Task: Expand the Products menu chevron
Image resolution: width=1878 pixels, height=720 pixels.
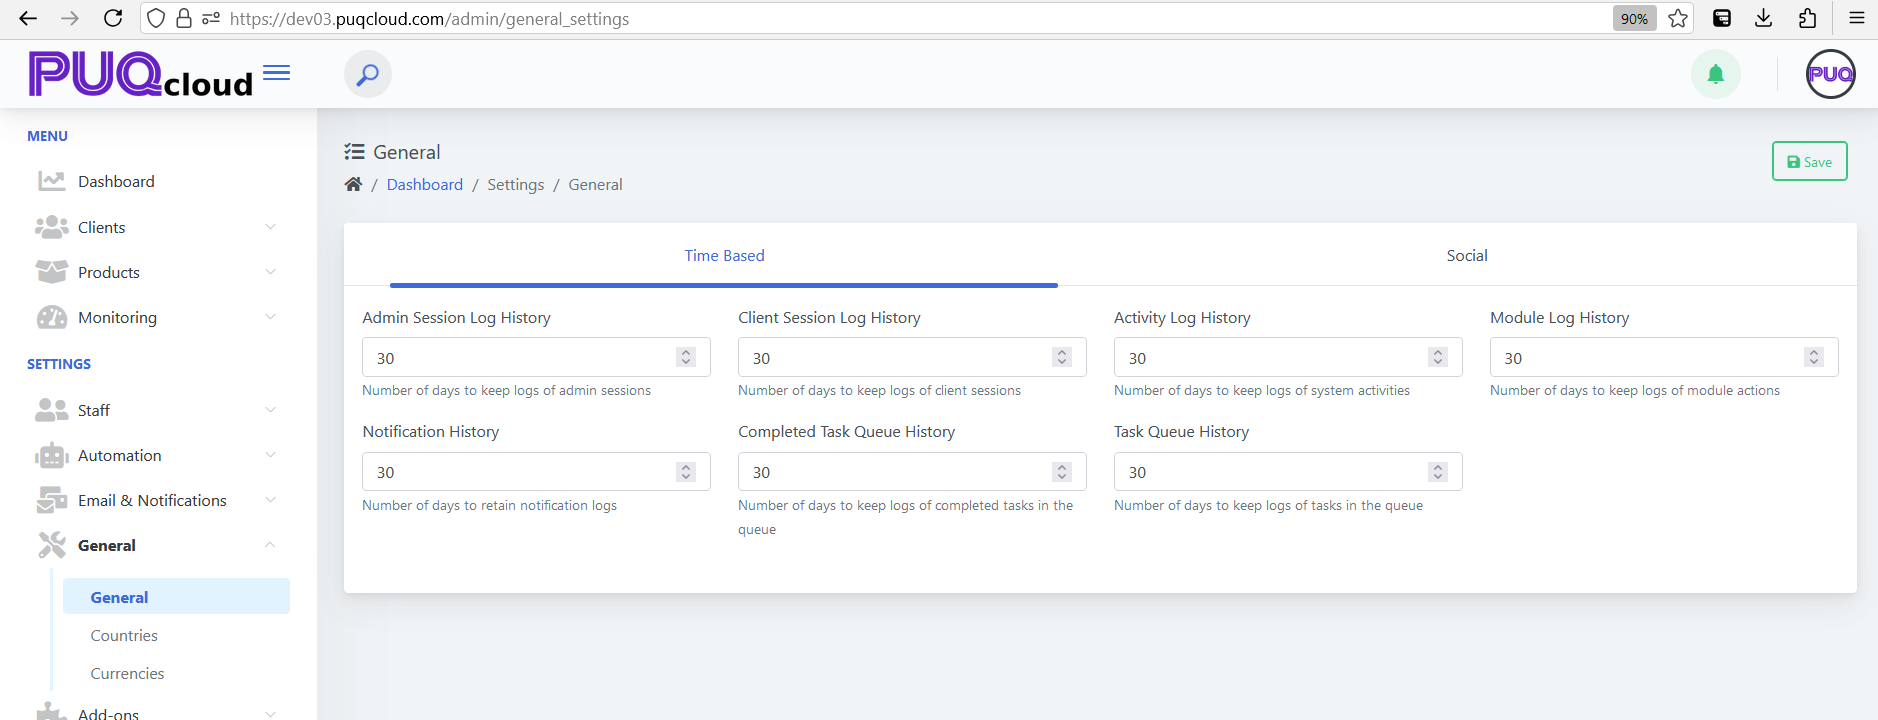Action: 270,272
